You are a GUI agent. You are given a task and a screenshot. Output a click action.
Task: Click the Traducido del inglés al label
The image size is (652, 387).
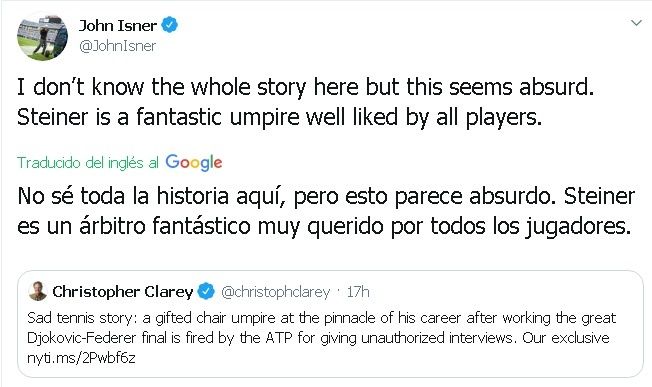click(x=88, y=163)
